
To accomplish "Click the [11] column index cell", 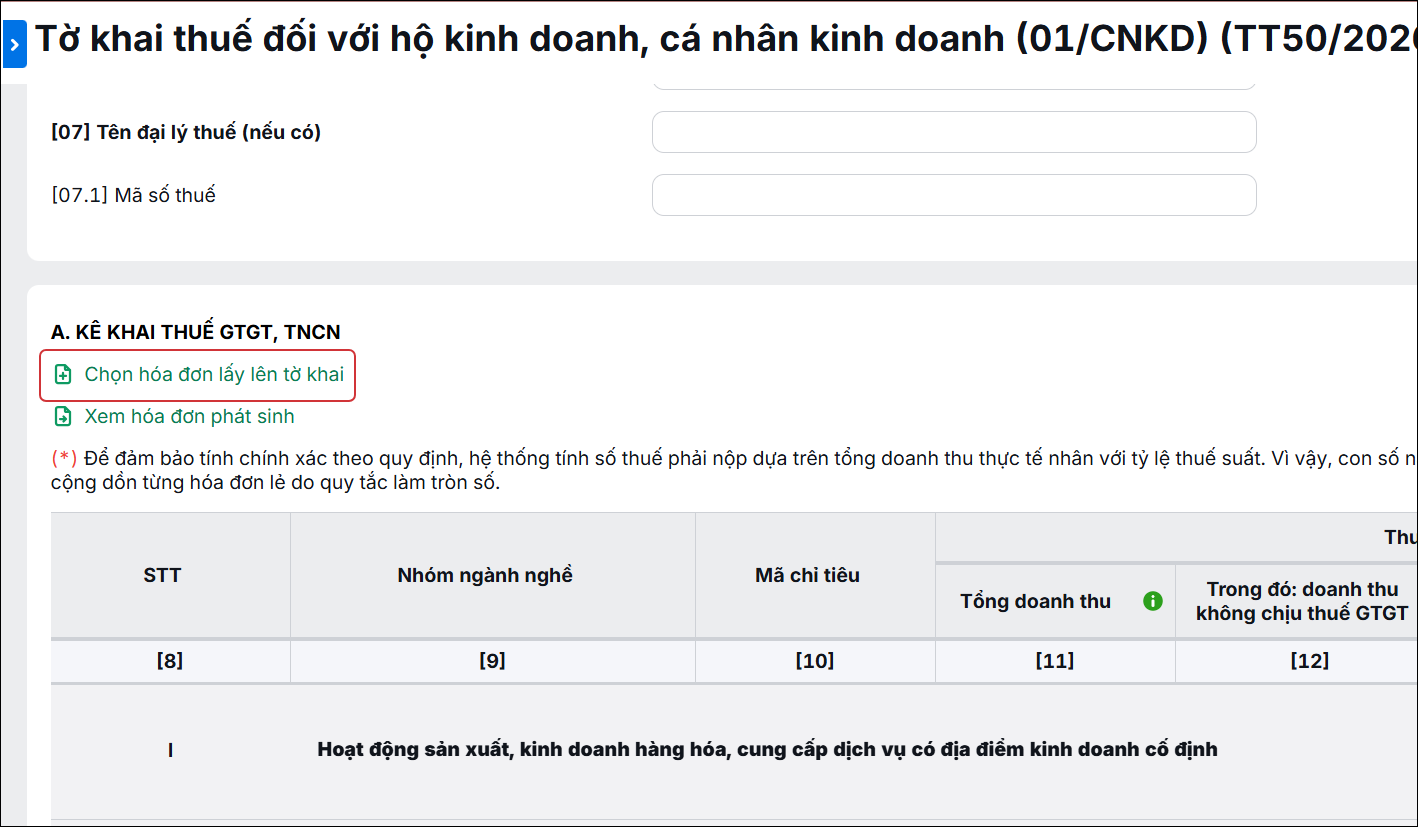I will tap(1055, 661).
